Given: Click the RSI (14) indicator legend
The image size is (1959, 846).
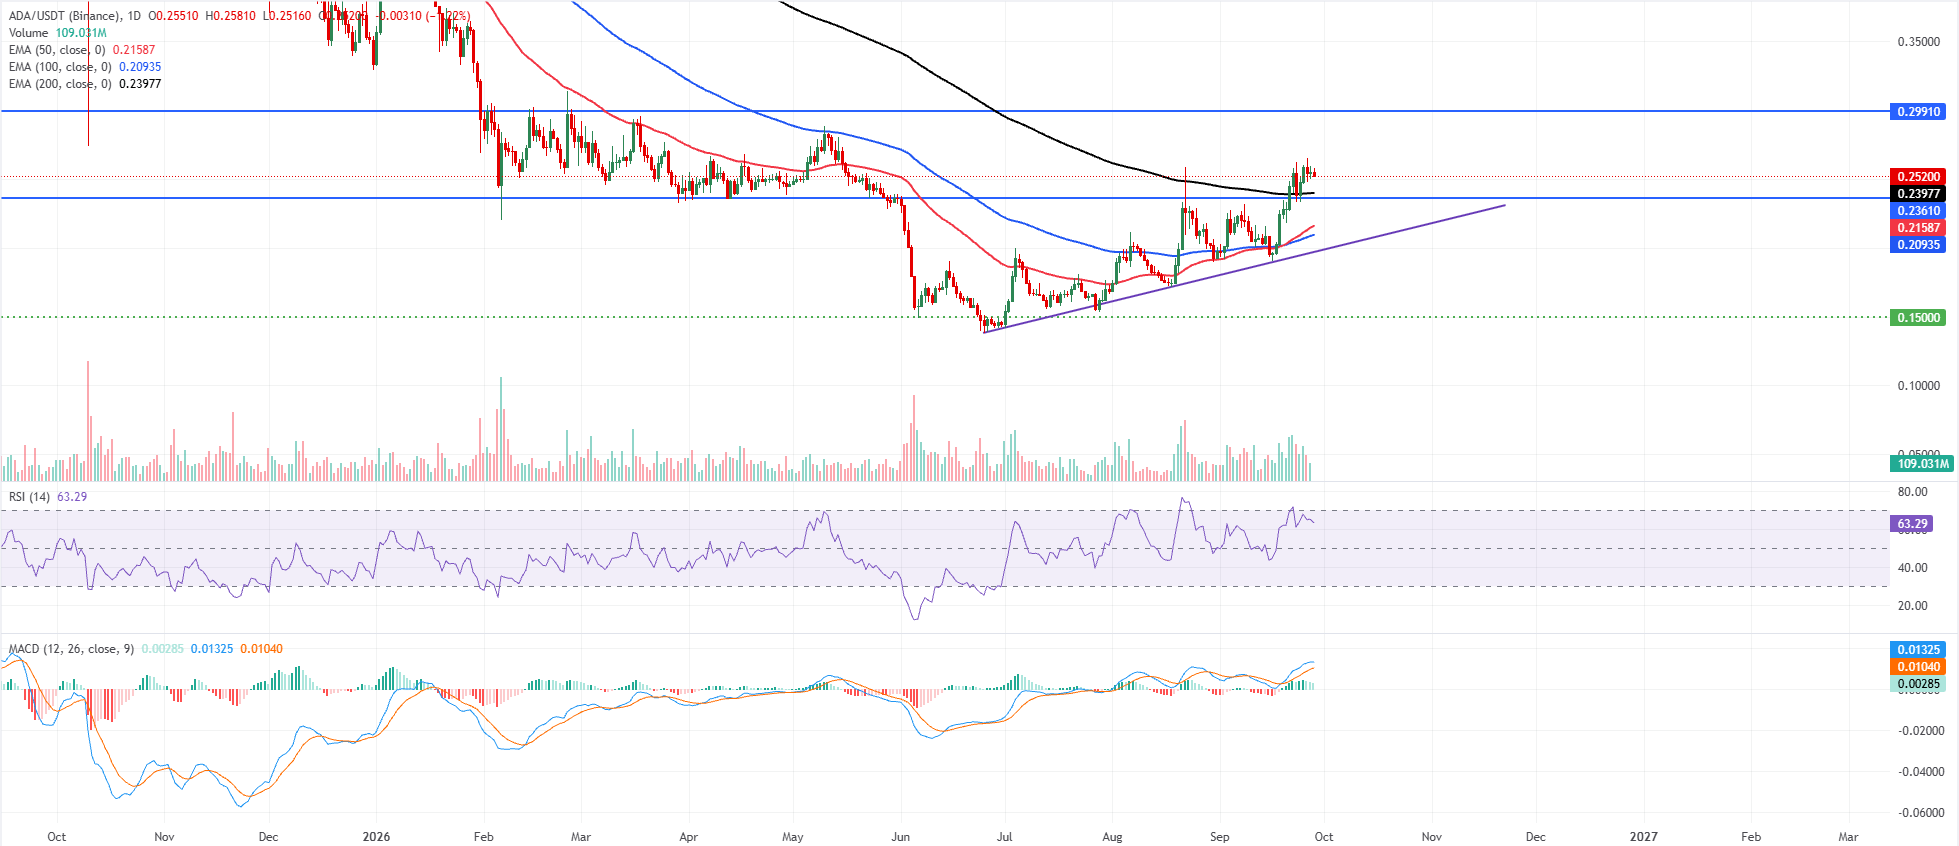Looking at the screenshot, I should [x=48, y=497].
